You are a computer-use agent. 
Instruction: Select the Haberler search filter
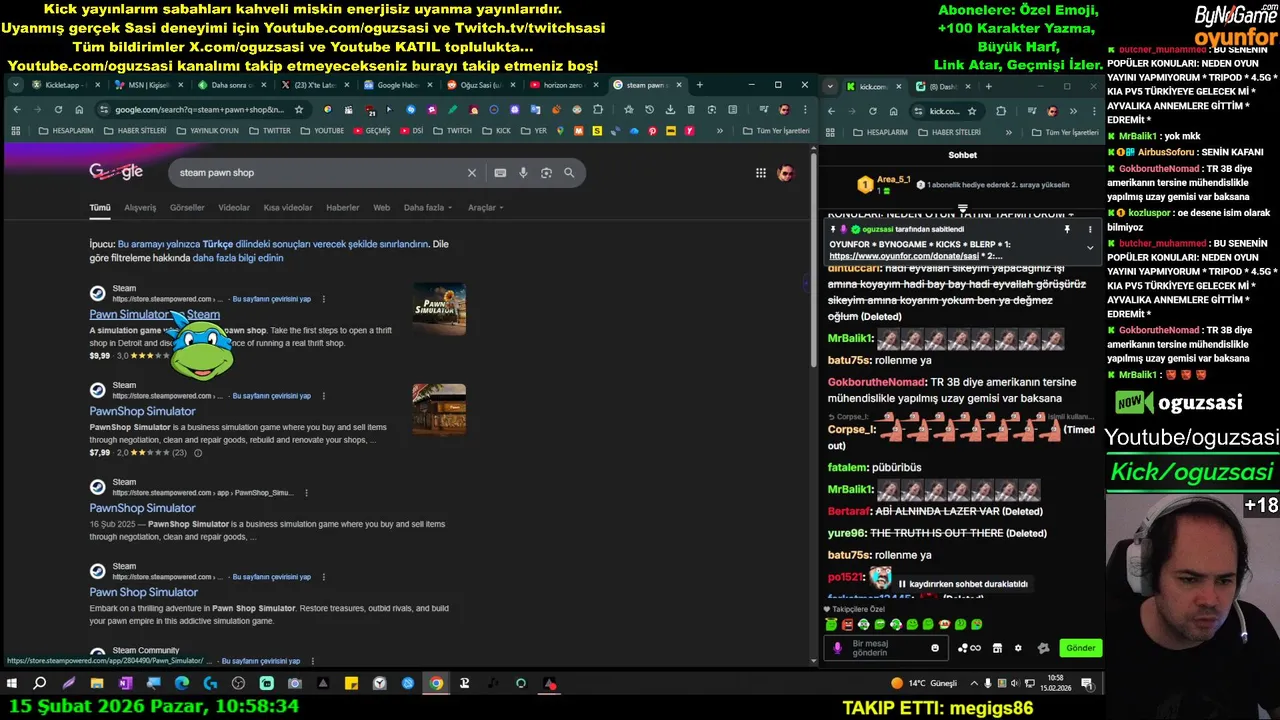[x=342, y=208]
